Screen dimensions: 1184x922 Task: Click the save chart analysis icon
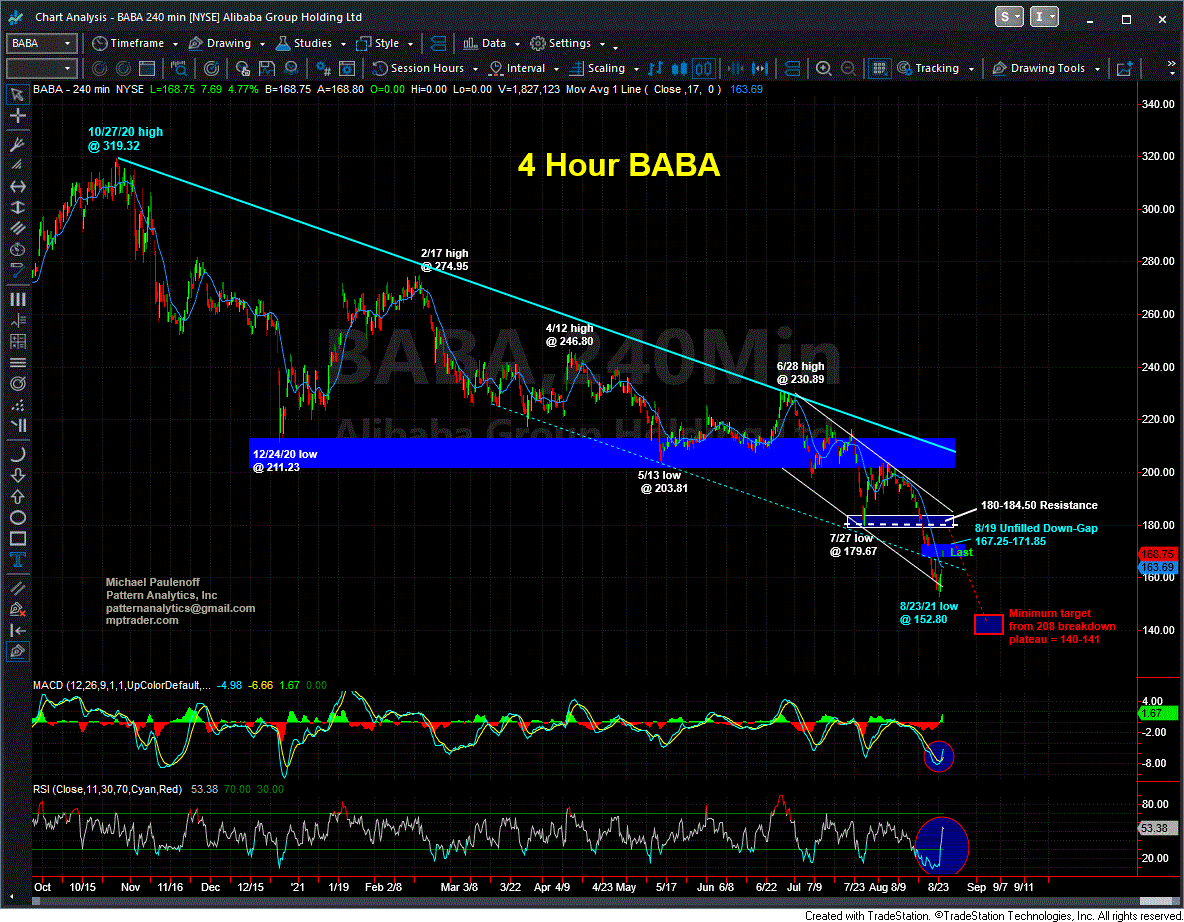267,69
